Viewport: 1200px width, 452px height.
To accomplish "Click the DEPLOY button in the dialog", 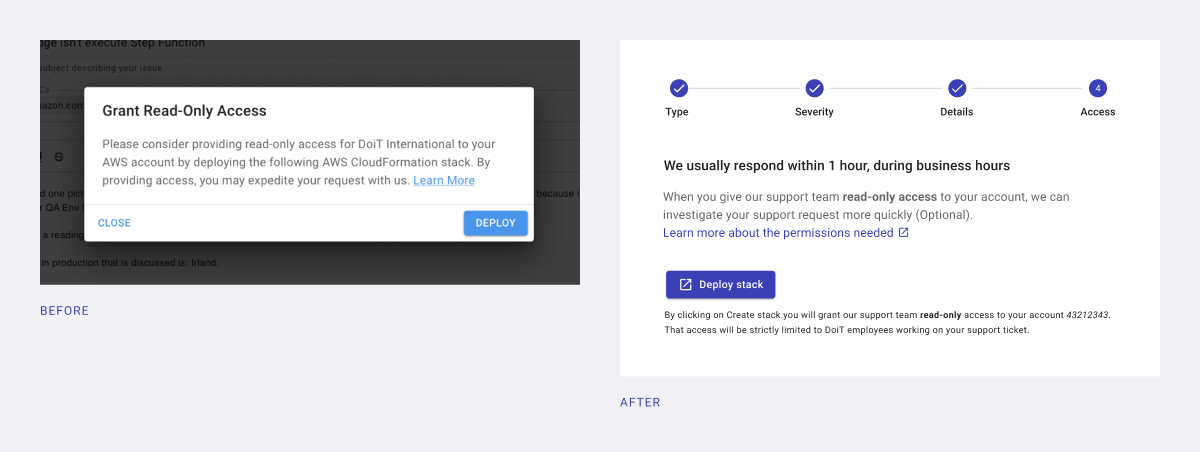I will coord(495,223).
